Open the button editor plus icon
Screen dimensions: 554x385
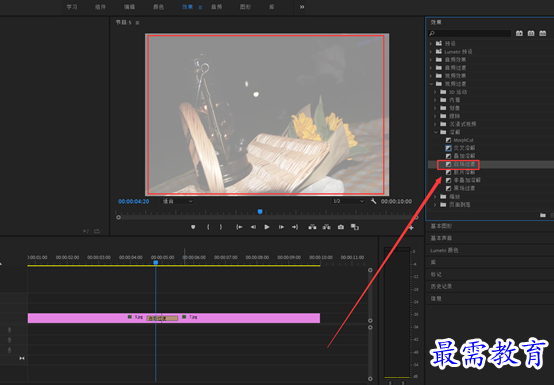point(411,228)
